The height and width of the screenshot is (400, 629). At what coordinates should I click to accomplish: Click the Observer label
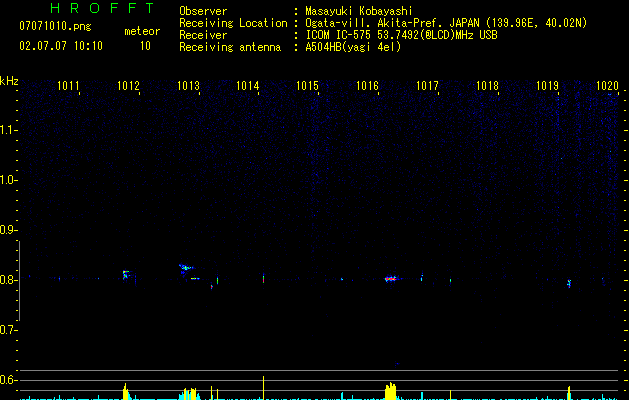click(x=203, y=11)
